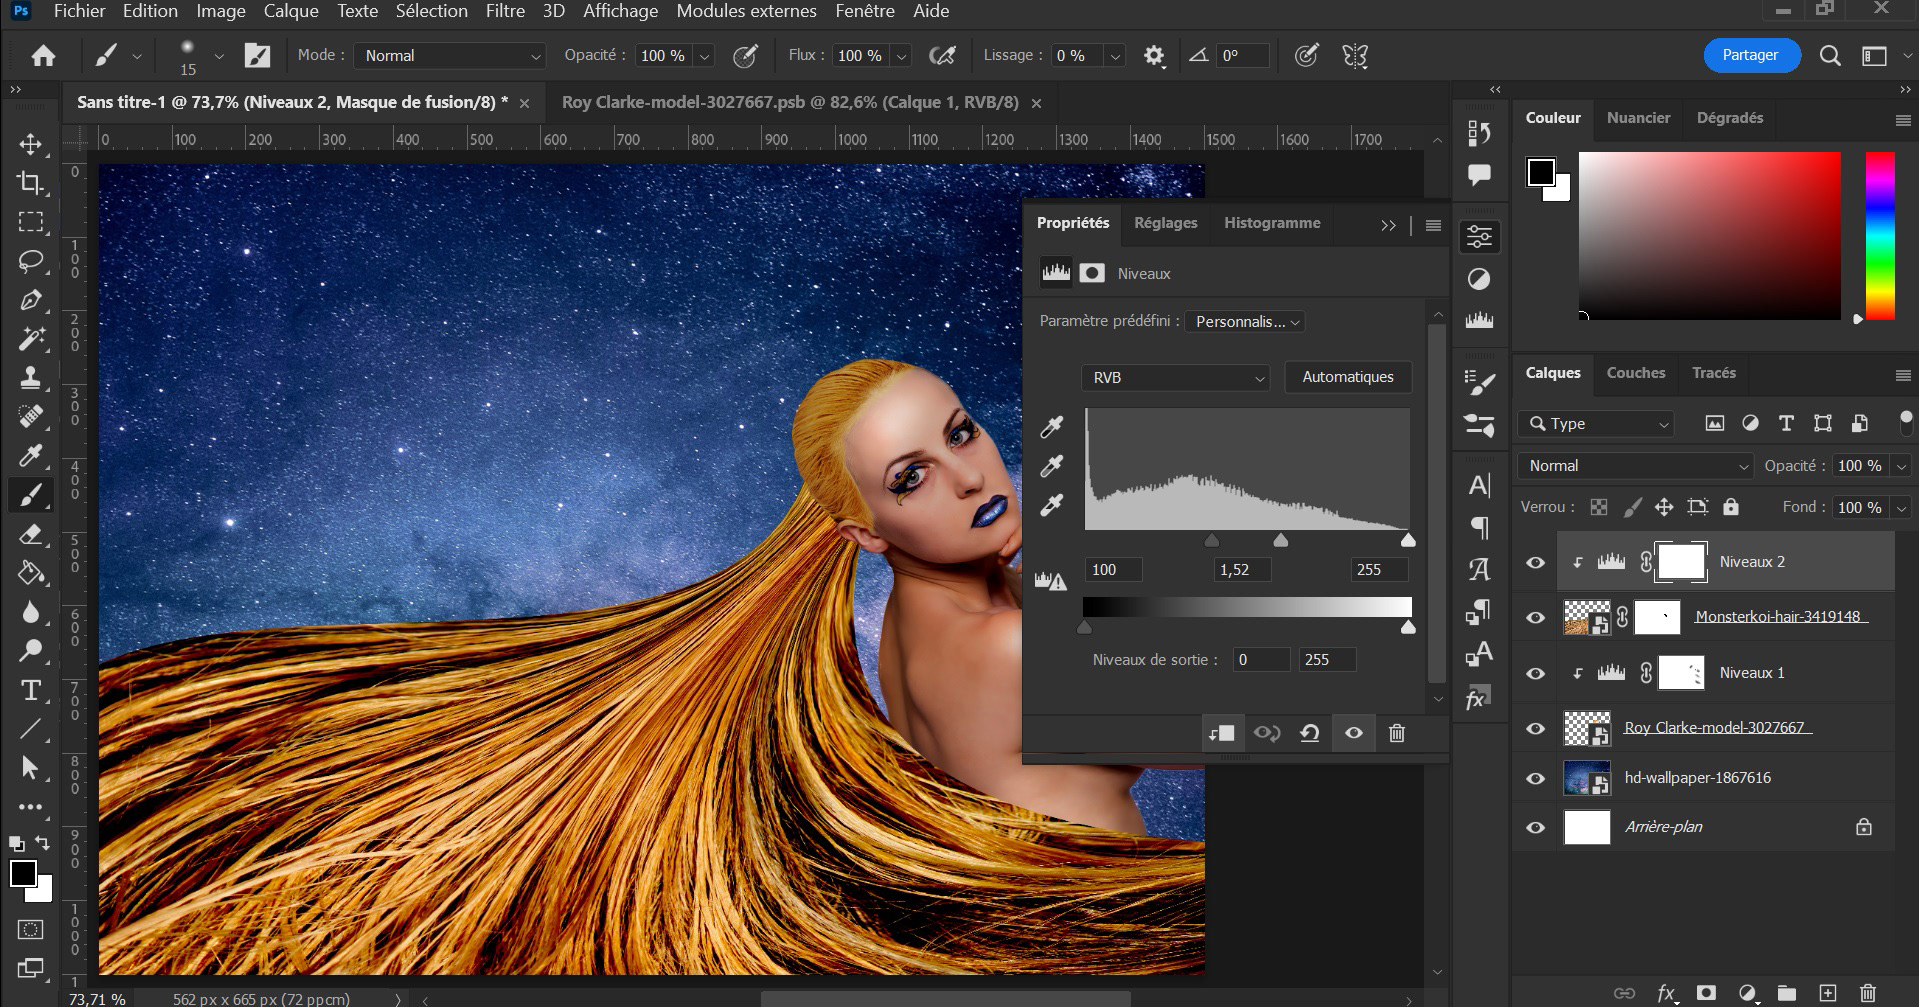
Task: Click the foreground color swatch in Couleur panel
Action: pyautogui.click(x=1540, y=172)
